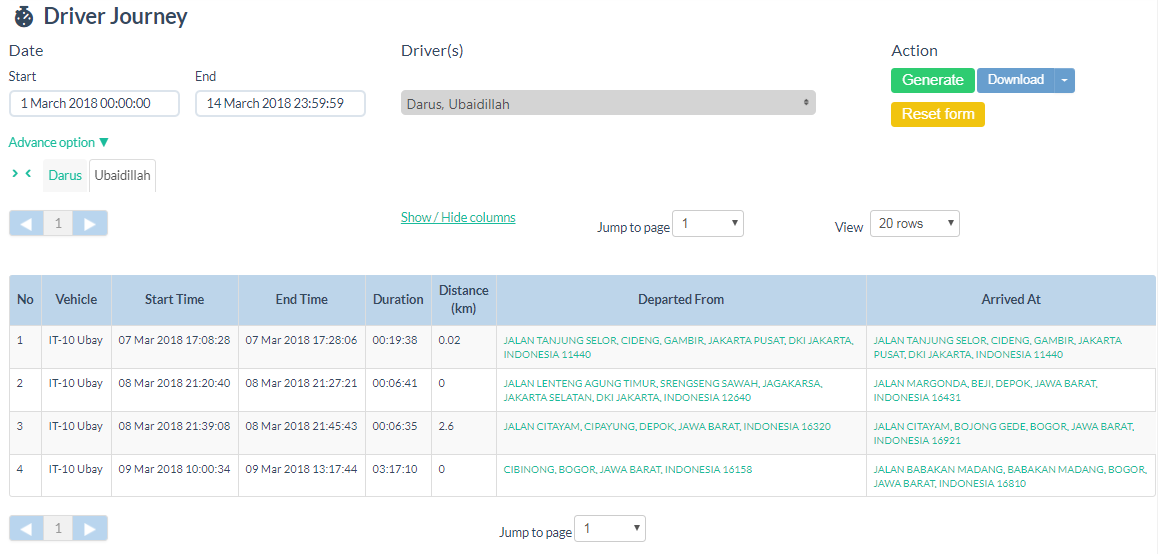Click the Show / Hide columns link
1158x554 pixels.
point(458,217)
